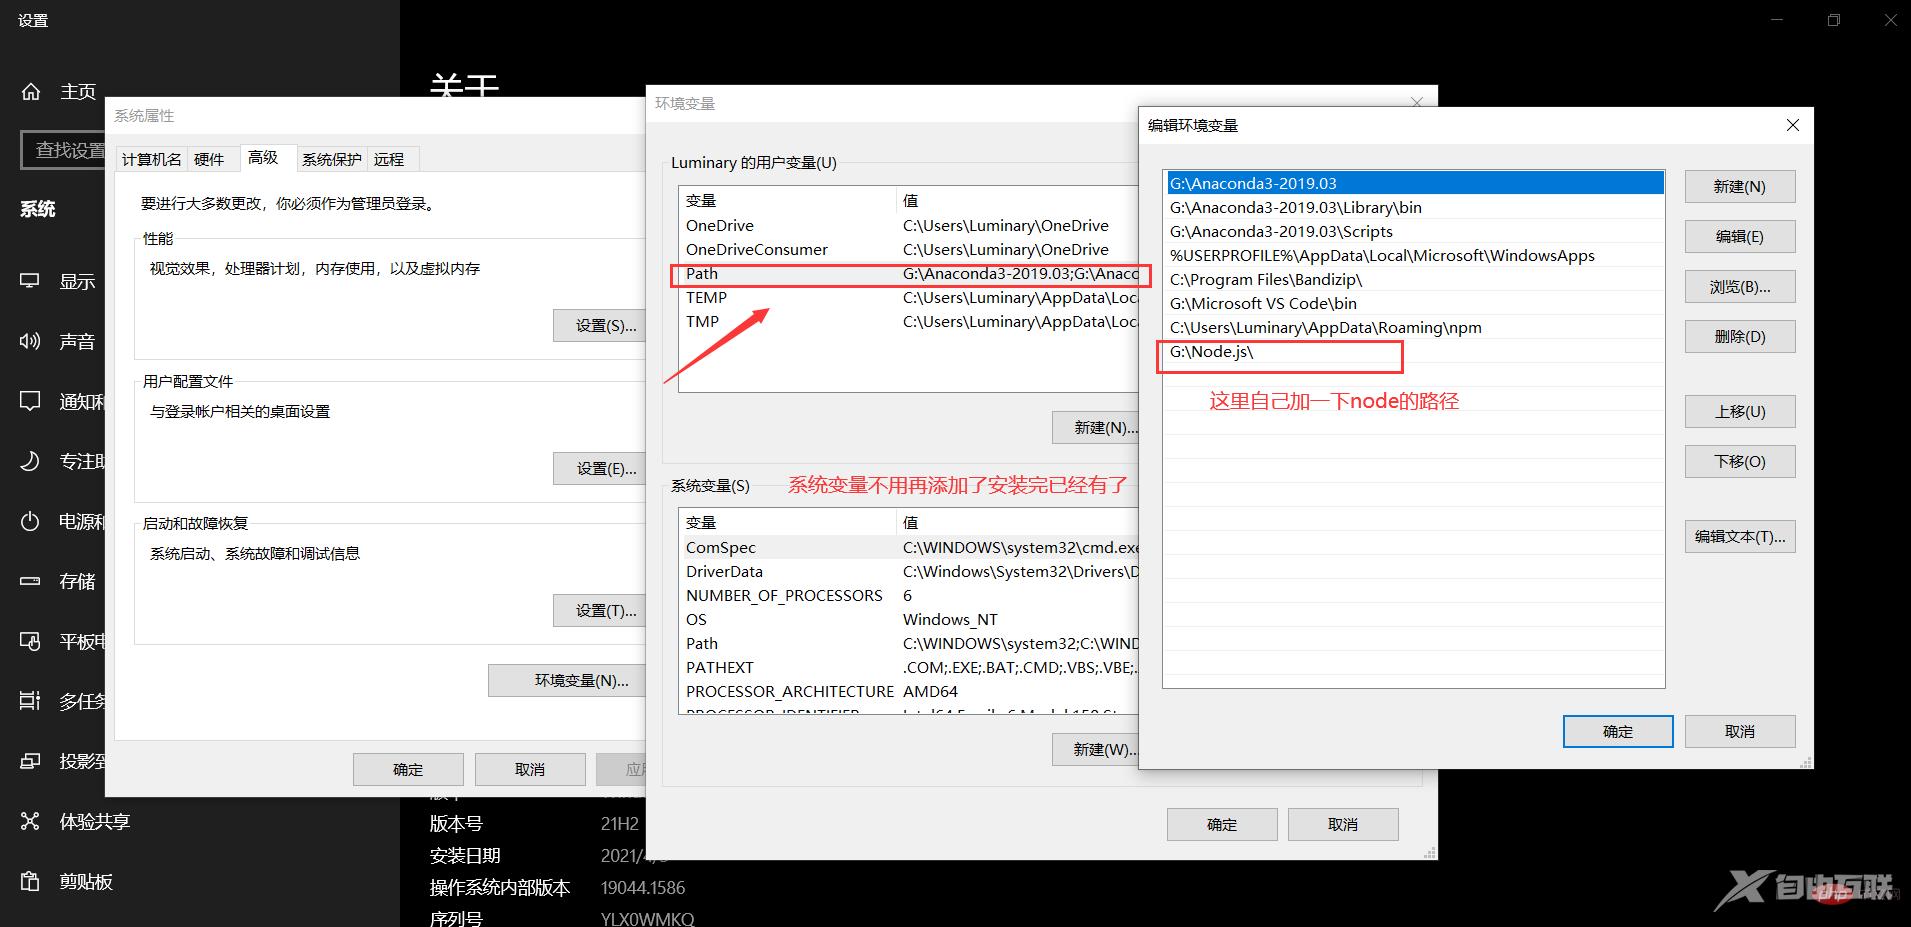Select G:\Node.js\ path entry
The width and height of the screenshot is (1911, 927).
[x=1415, y=351]
